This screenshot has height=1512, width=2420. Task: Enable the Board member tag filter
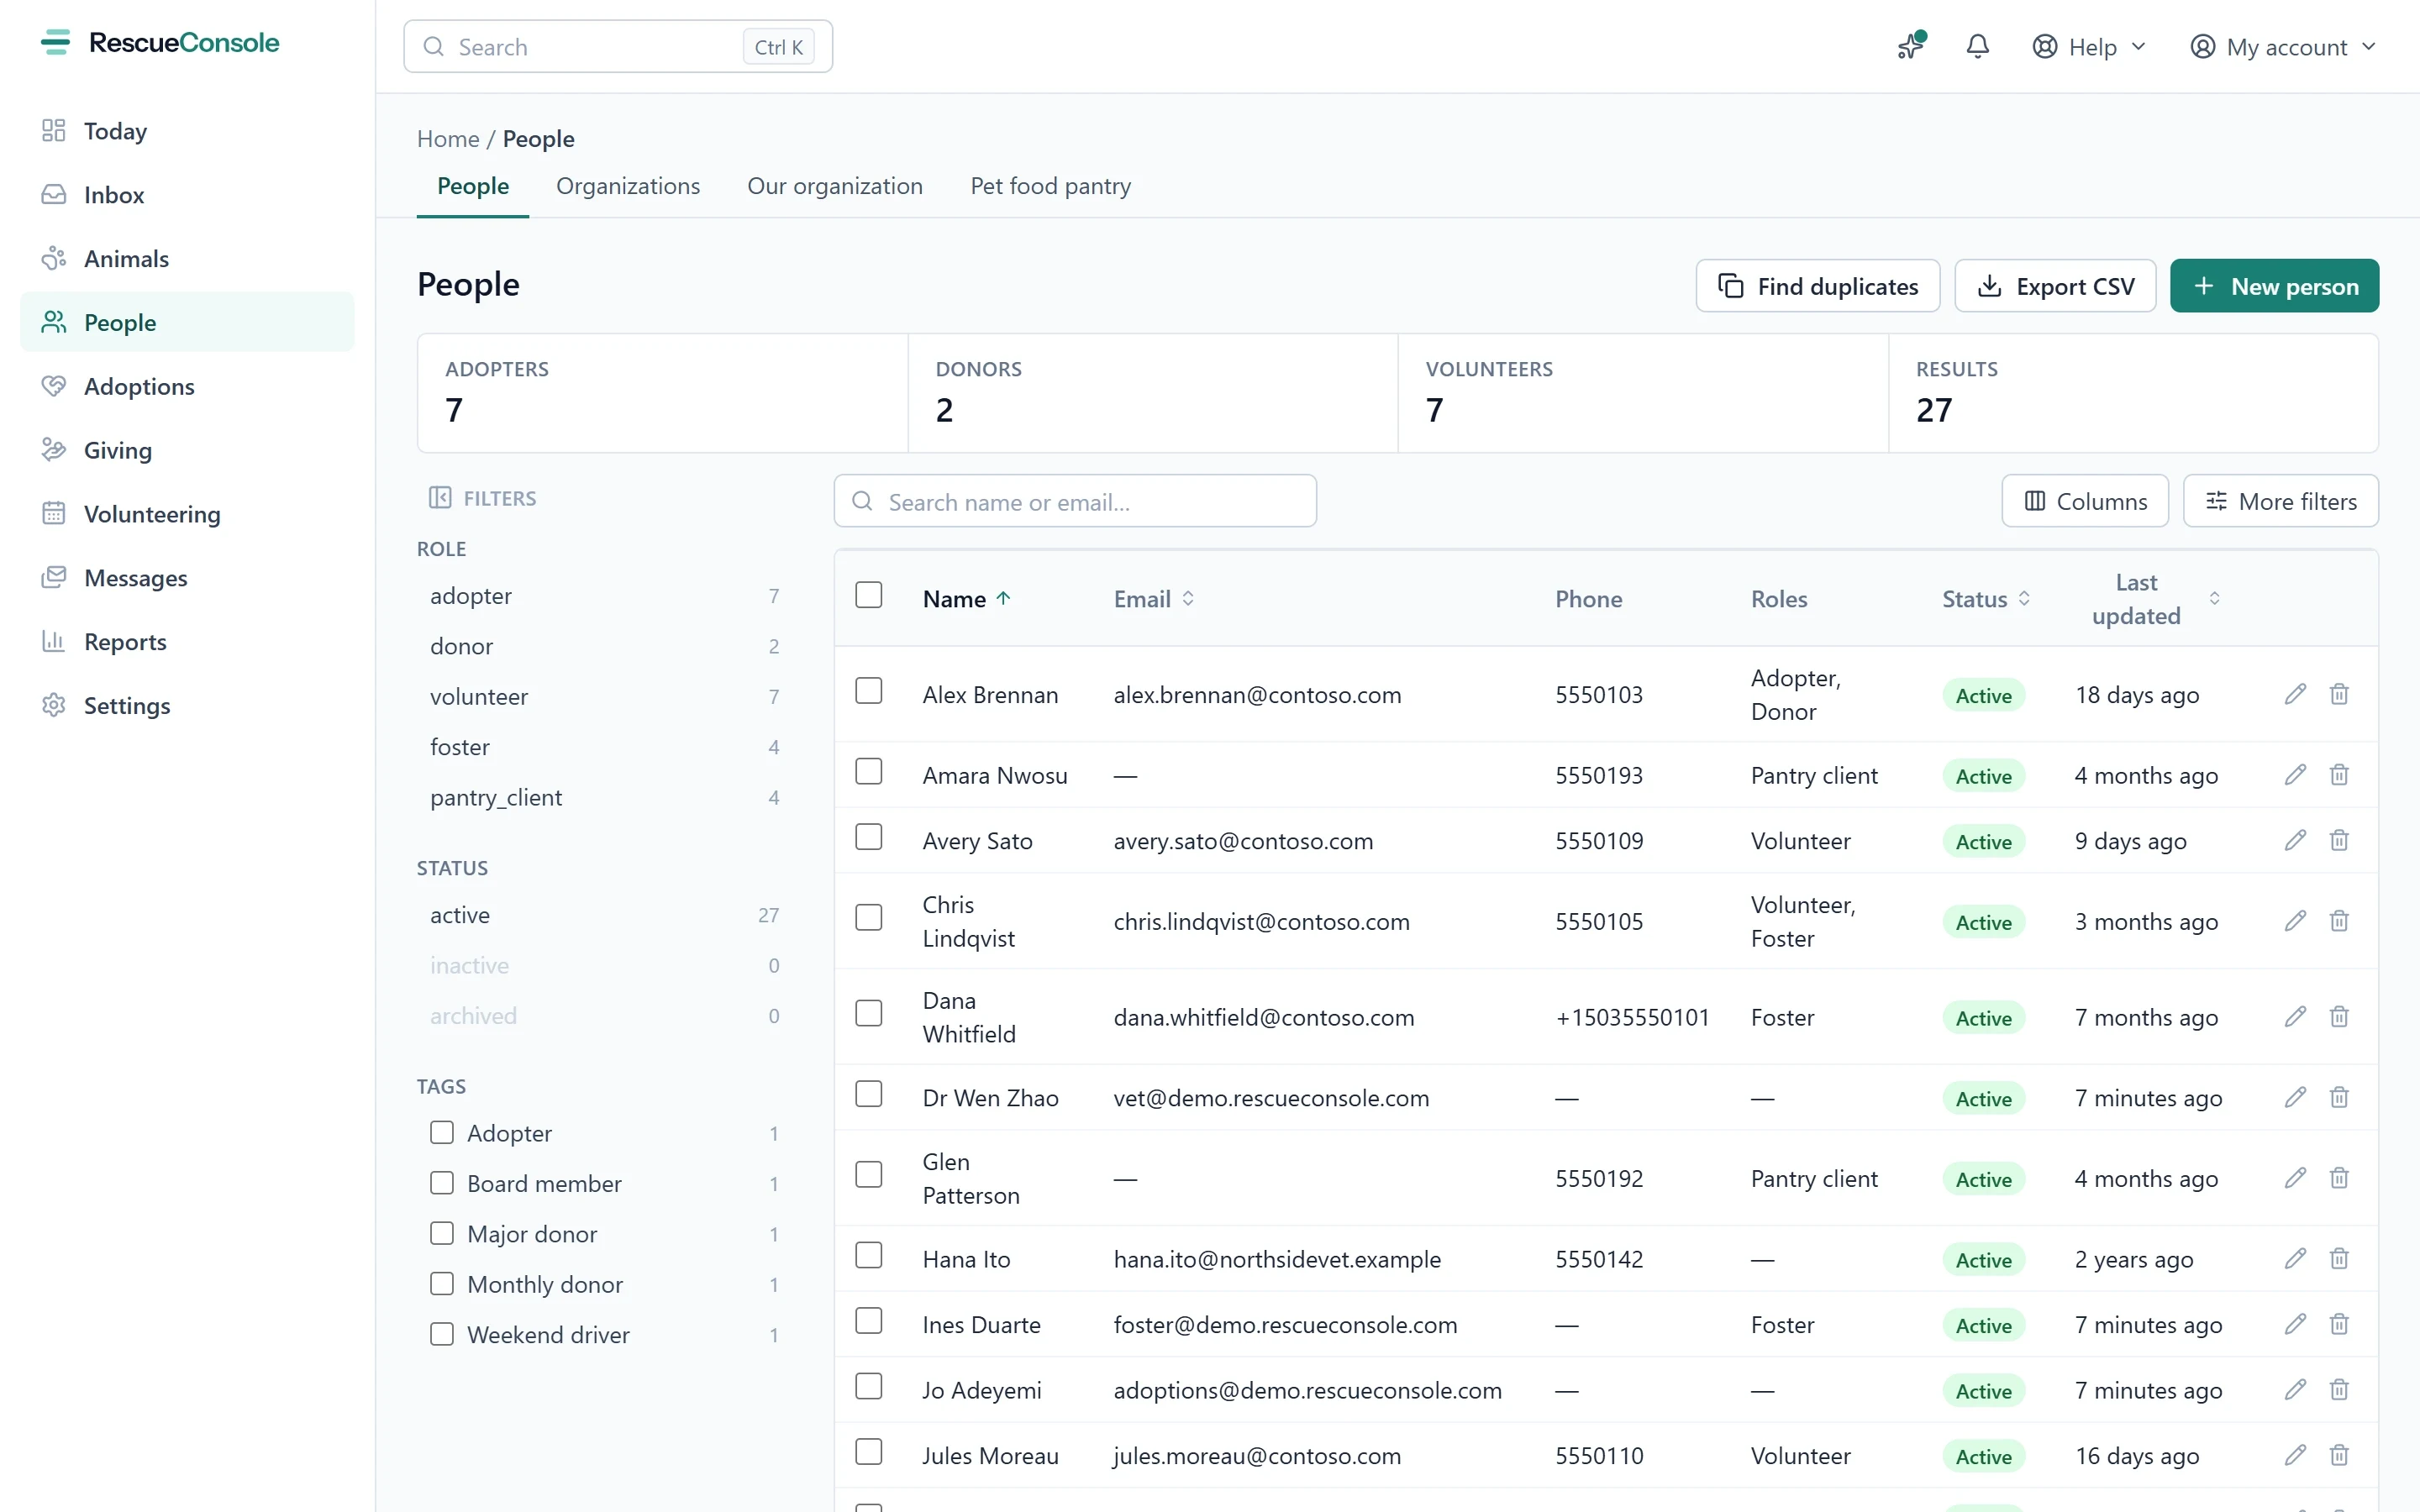[x=442, y=1183]
